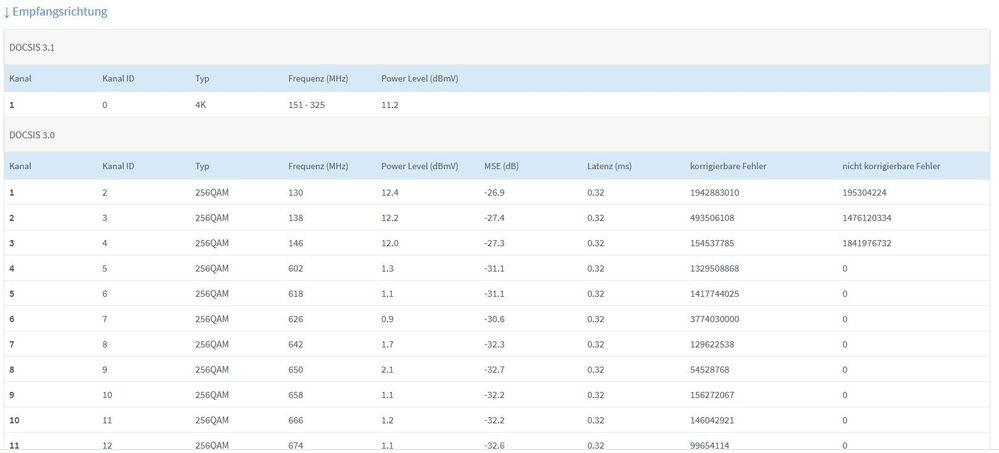
Task: Click the nicht korrigierbare Fehler column header
Action: tap(891, 166)
